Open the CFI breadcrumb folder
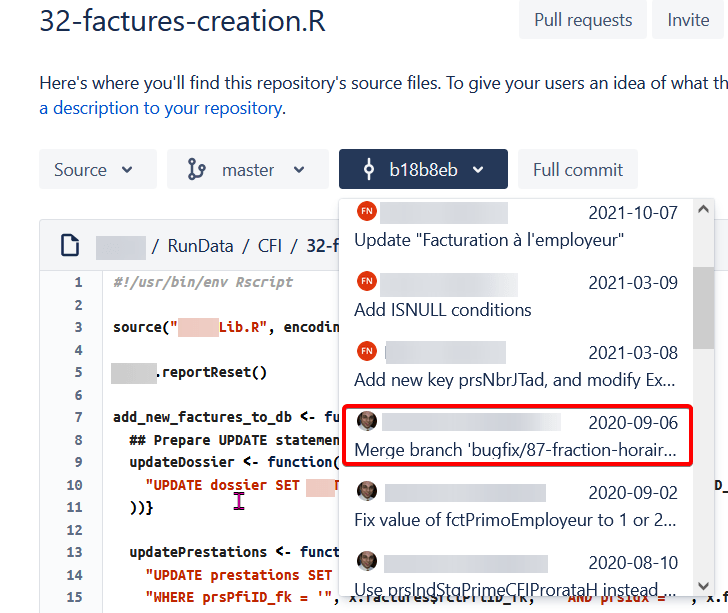 tap(270, 246)
